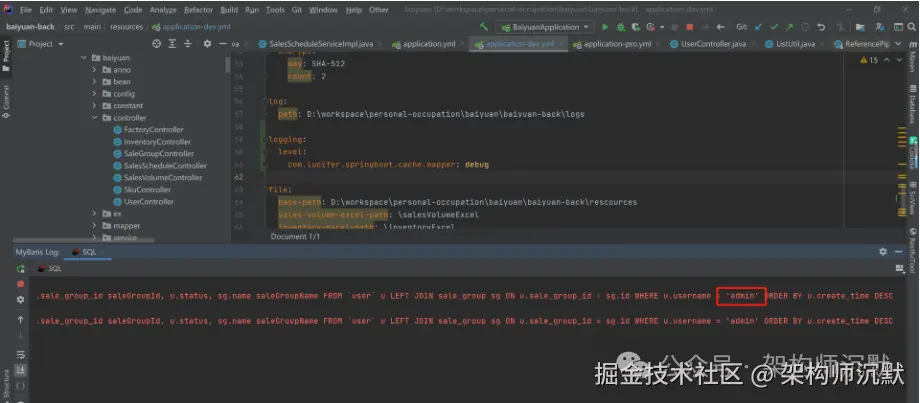Show hidden editor tabs chevron

pos(898,44)
